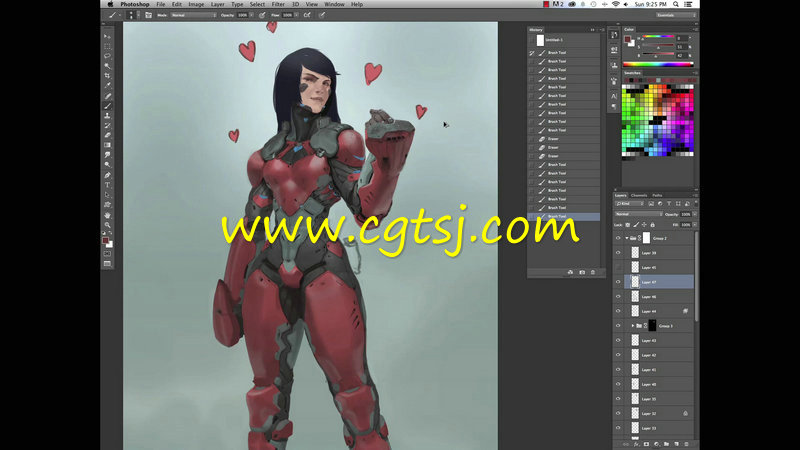800x450 pixels.
Task: Select the Lasso tool
Action: tap(107, 56)
